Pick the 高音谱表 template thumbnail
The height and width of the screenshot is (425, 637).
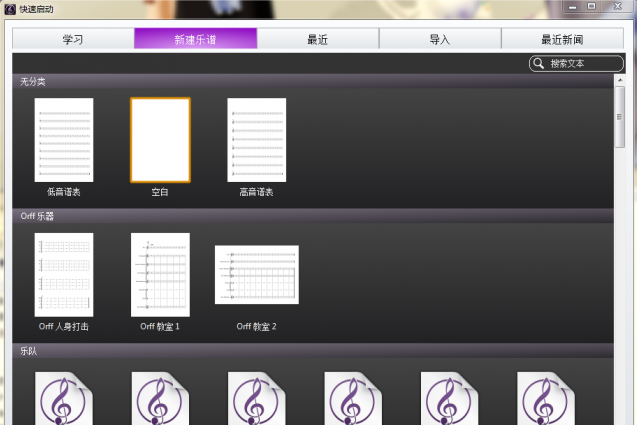point(257,140)
